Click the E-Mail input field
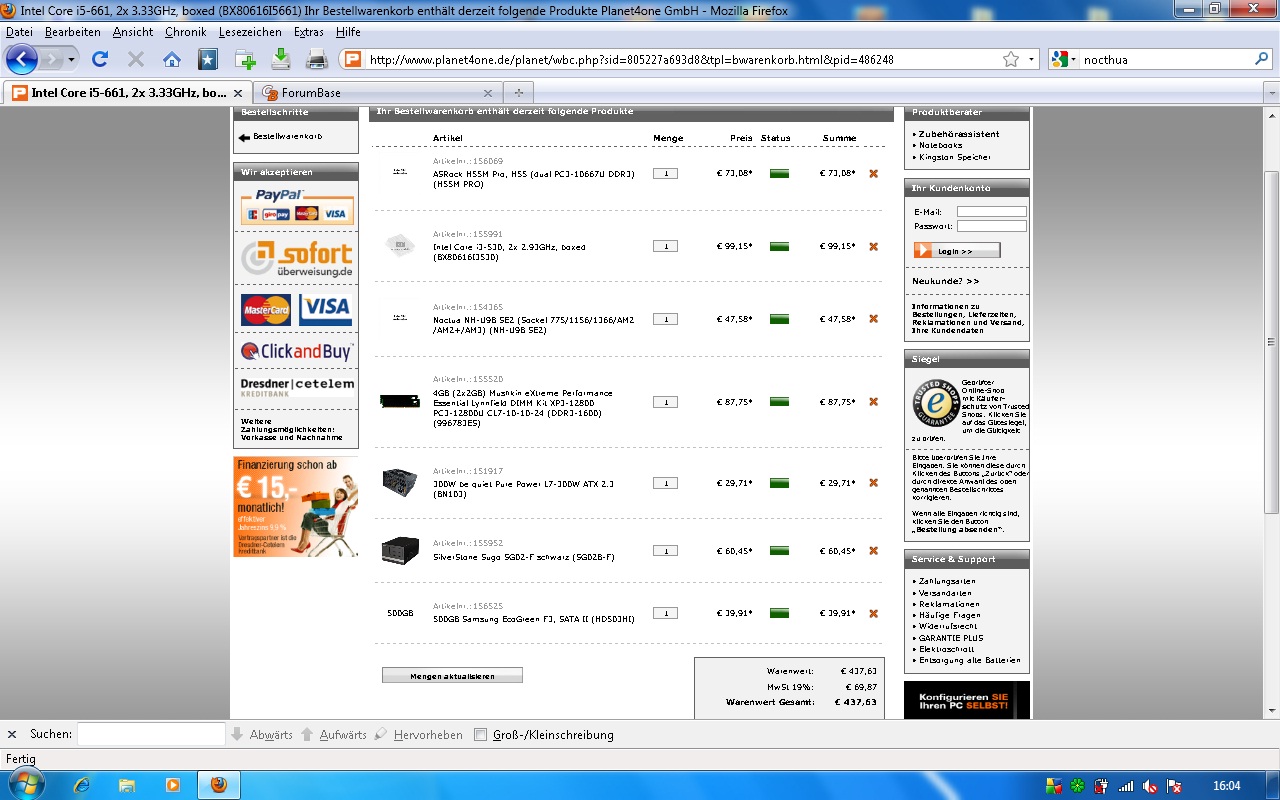 [992, 211]
